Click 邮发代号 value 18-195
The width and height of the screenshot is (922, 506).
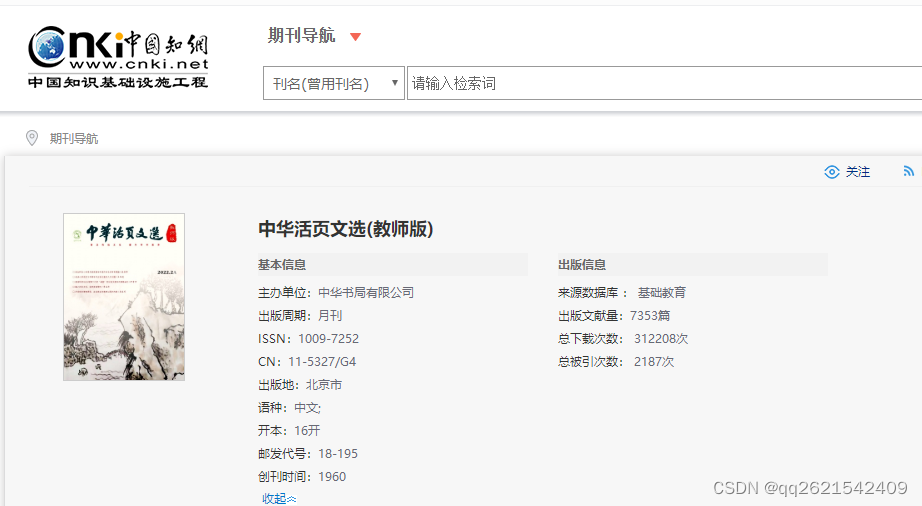pyautogui.click(x=338, y=454)
